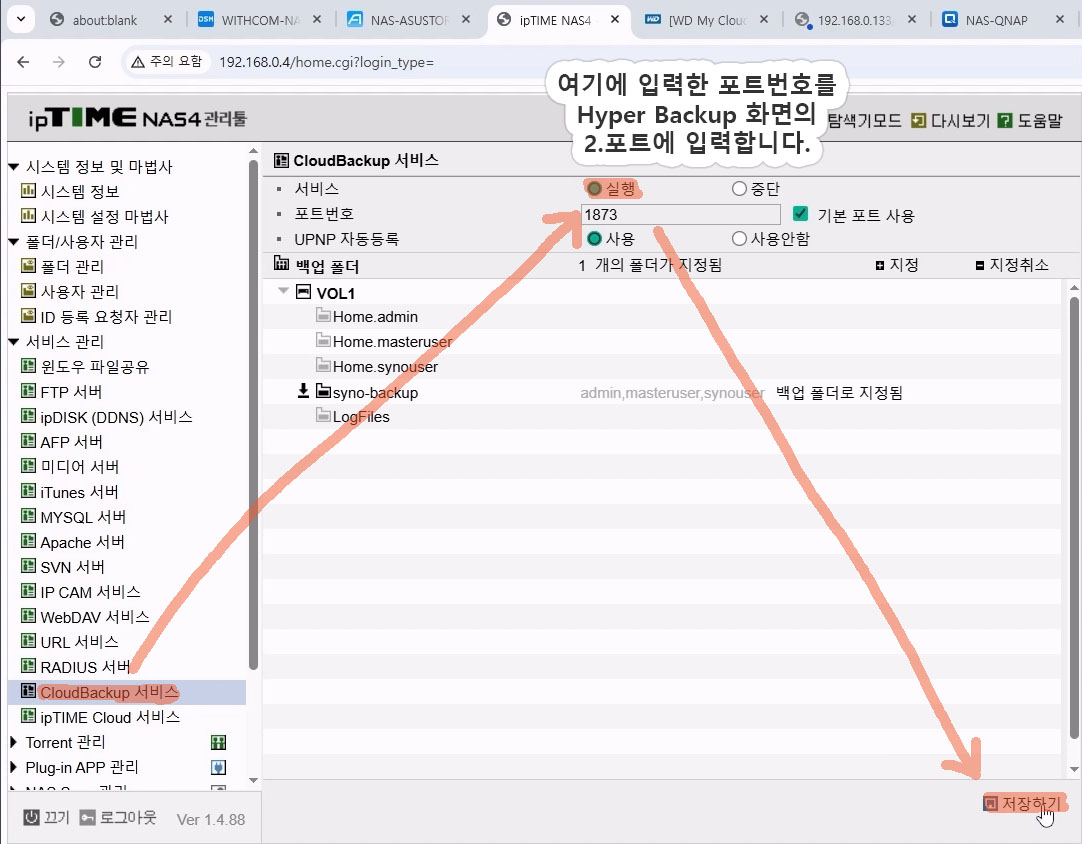Click the 로그아웃 logout icon
Screen dimensions: 1082x844
(88, 817)
